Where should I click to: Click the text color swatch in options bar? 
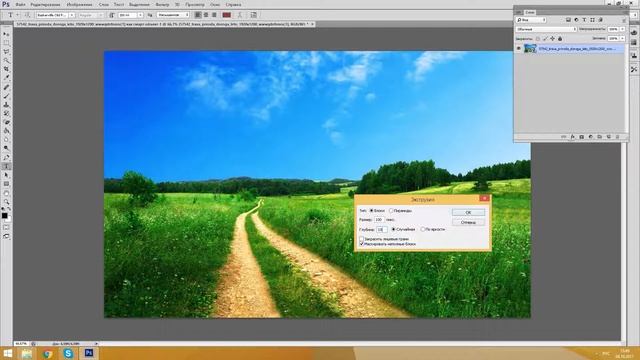point(227,15)
